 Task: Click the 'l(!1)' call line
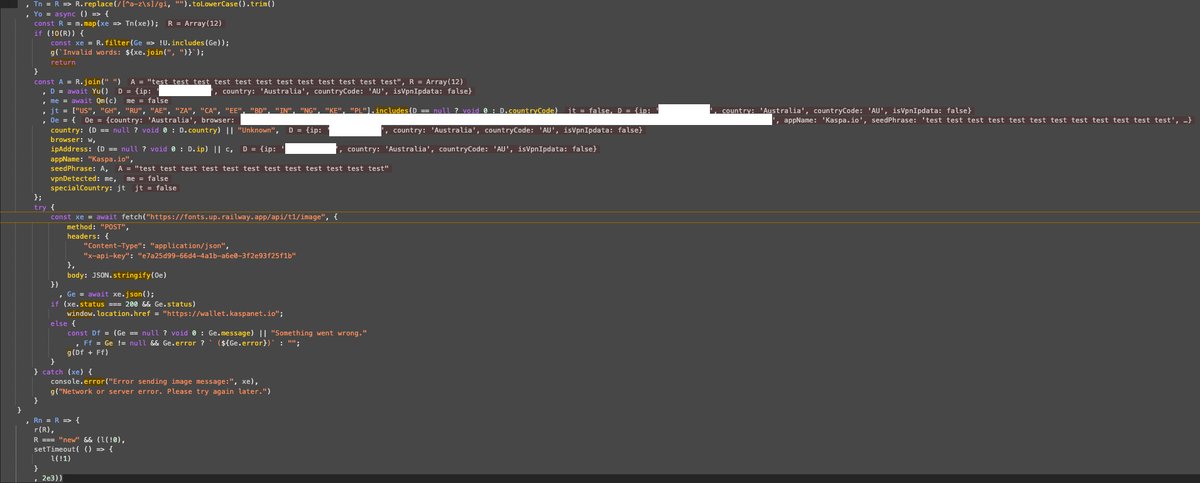coord(62,458)
